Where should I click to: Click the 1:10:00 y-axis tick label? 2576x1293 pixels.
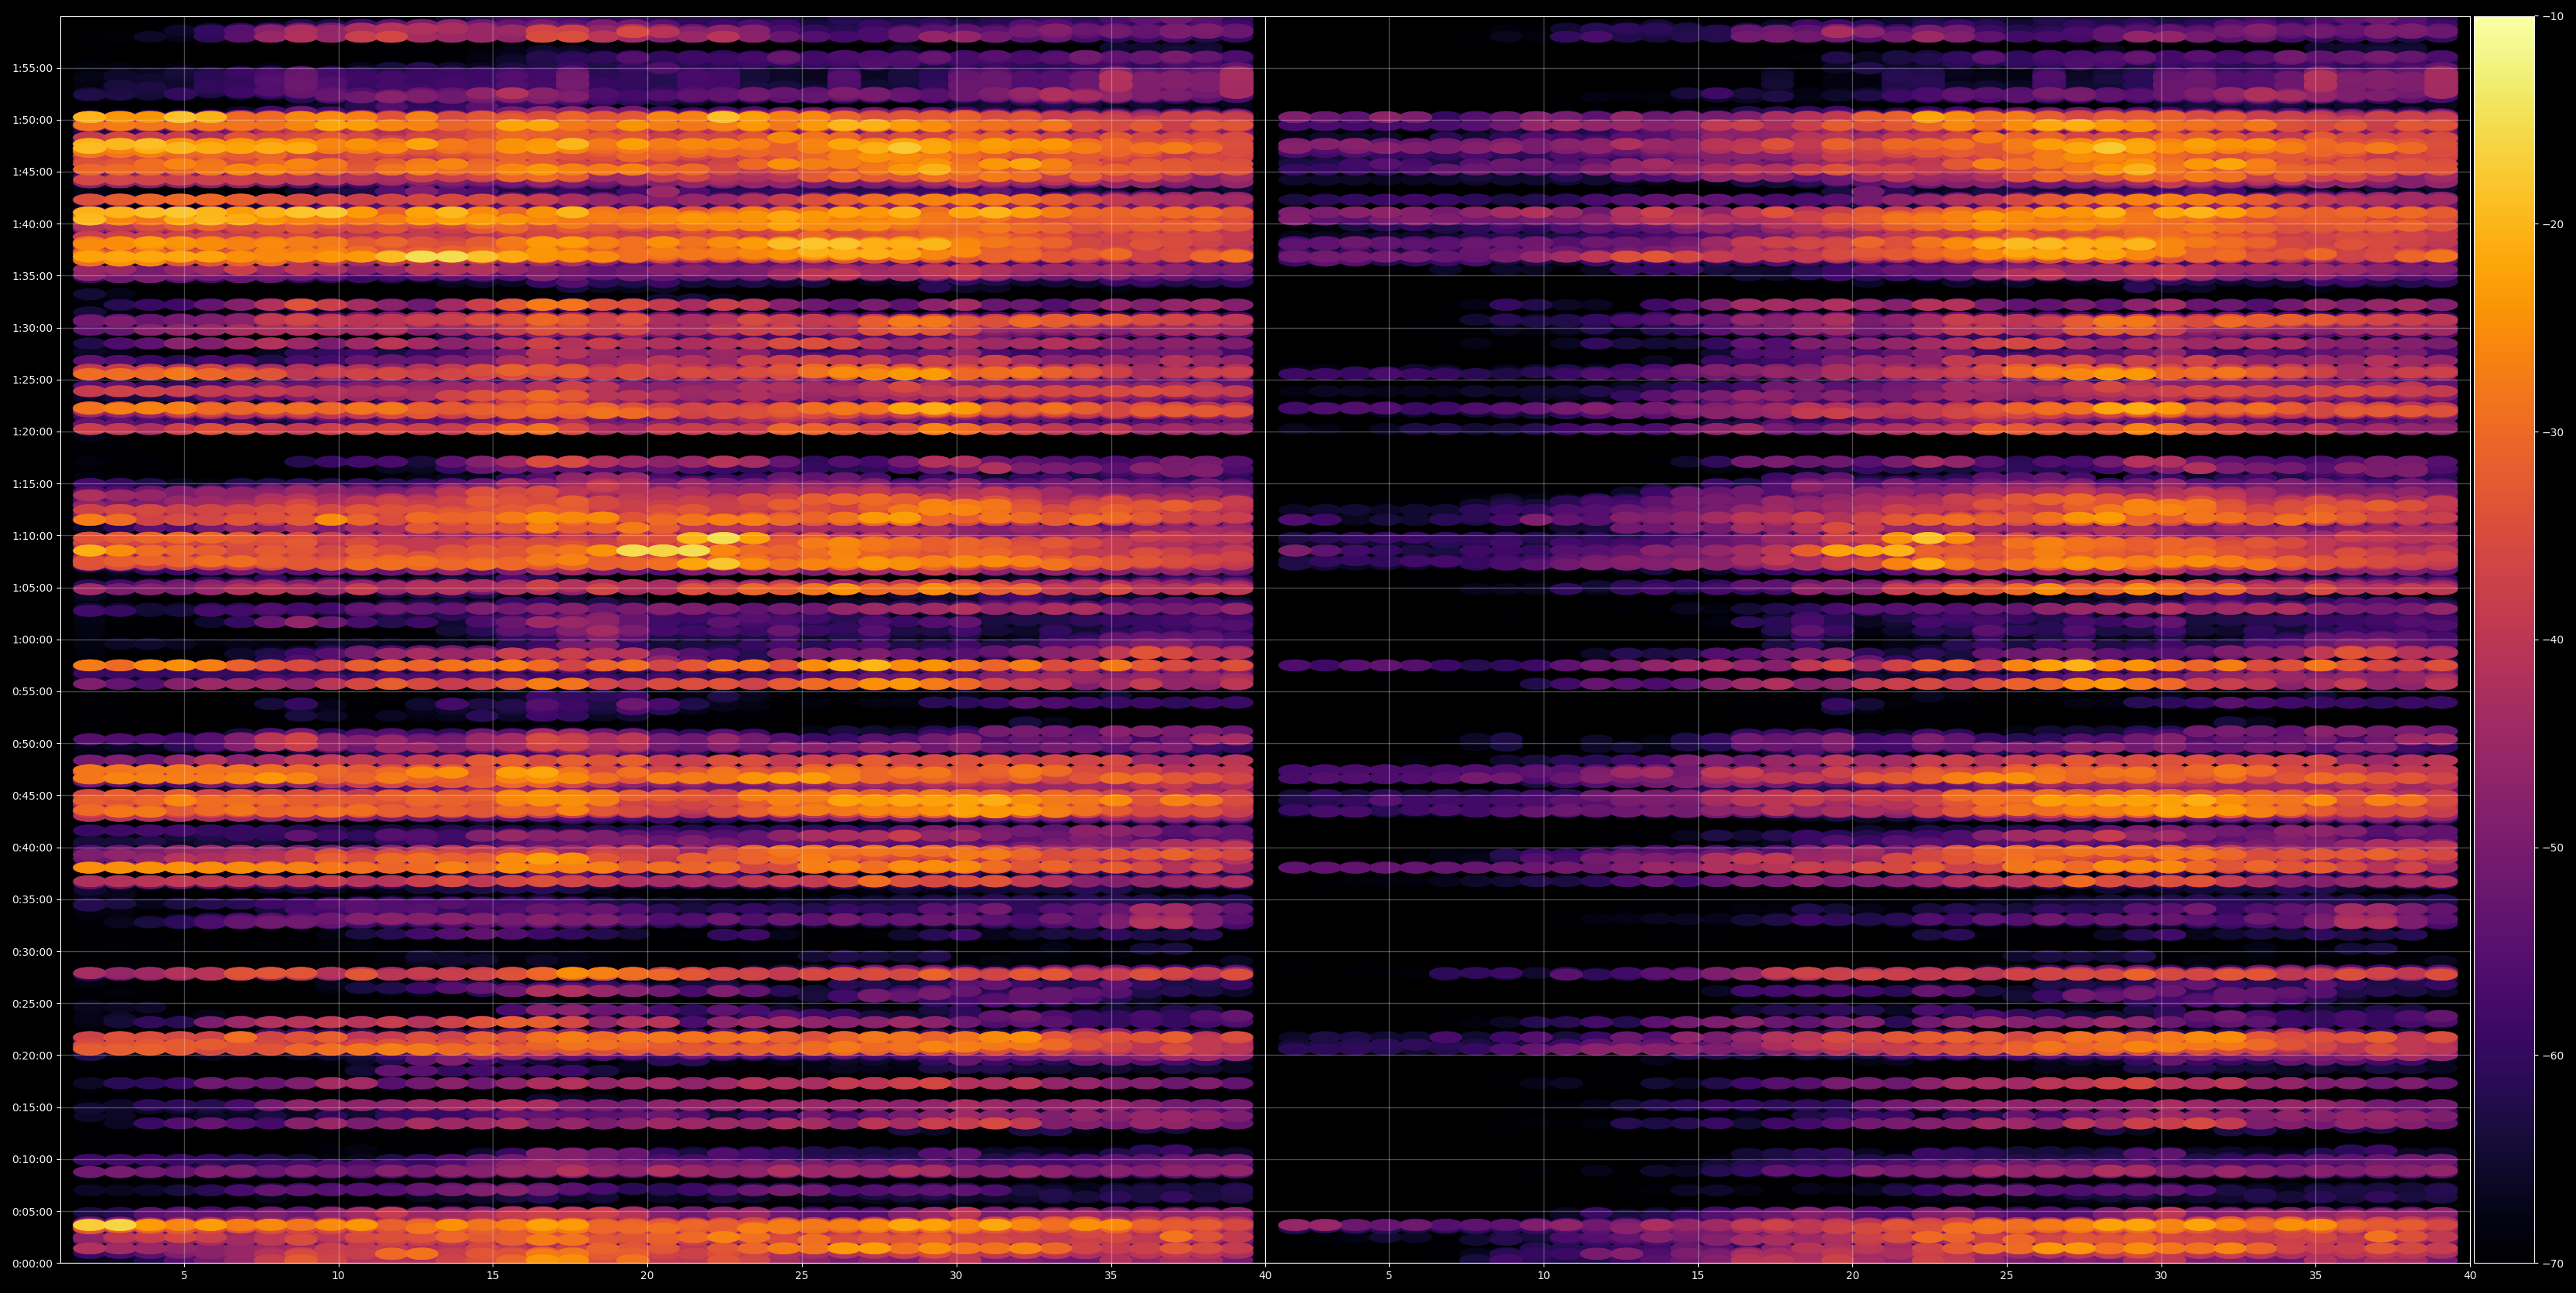32,536
